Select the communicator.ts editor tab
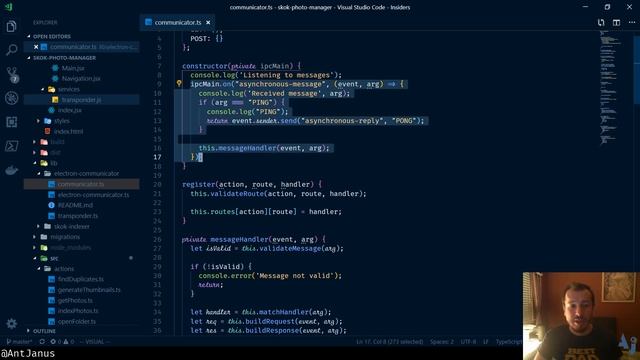Image resolution: width=640 pixels, height=360 pixels. point(177,22)
